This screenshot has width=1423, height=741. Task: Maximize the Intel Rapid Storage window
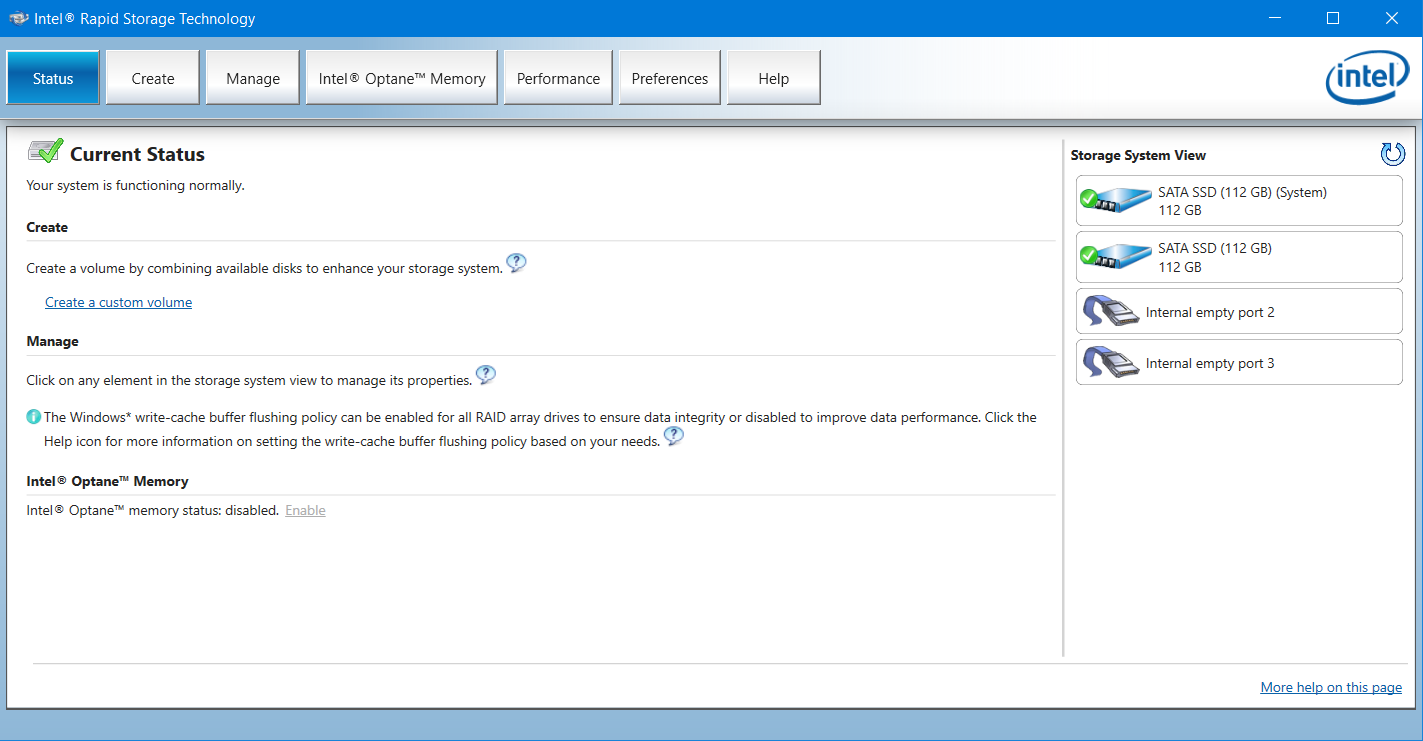1333,18
